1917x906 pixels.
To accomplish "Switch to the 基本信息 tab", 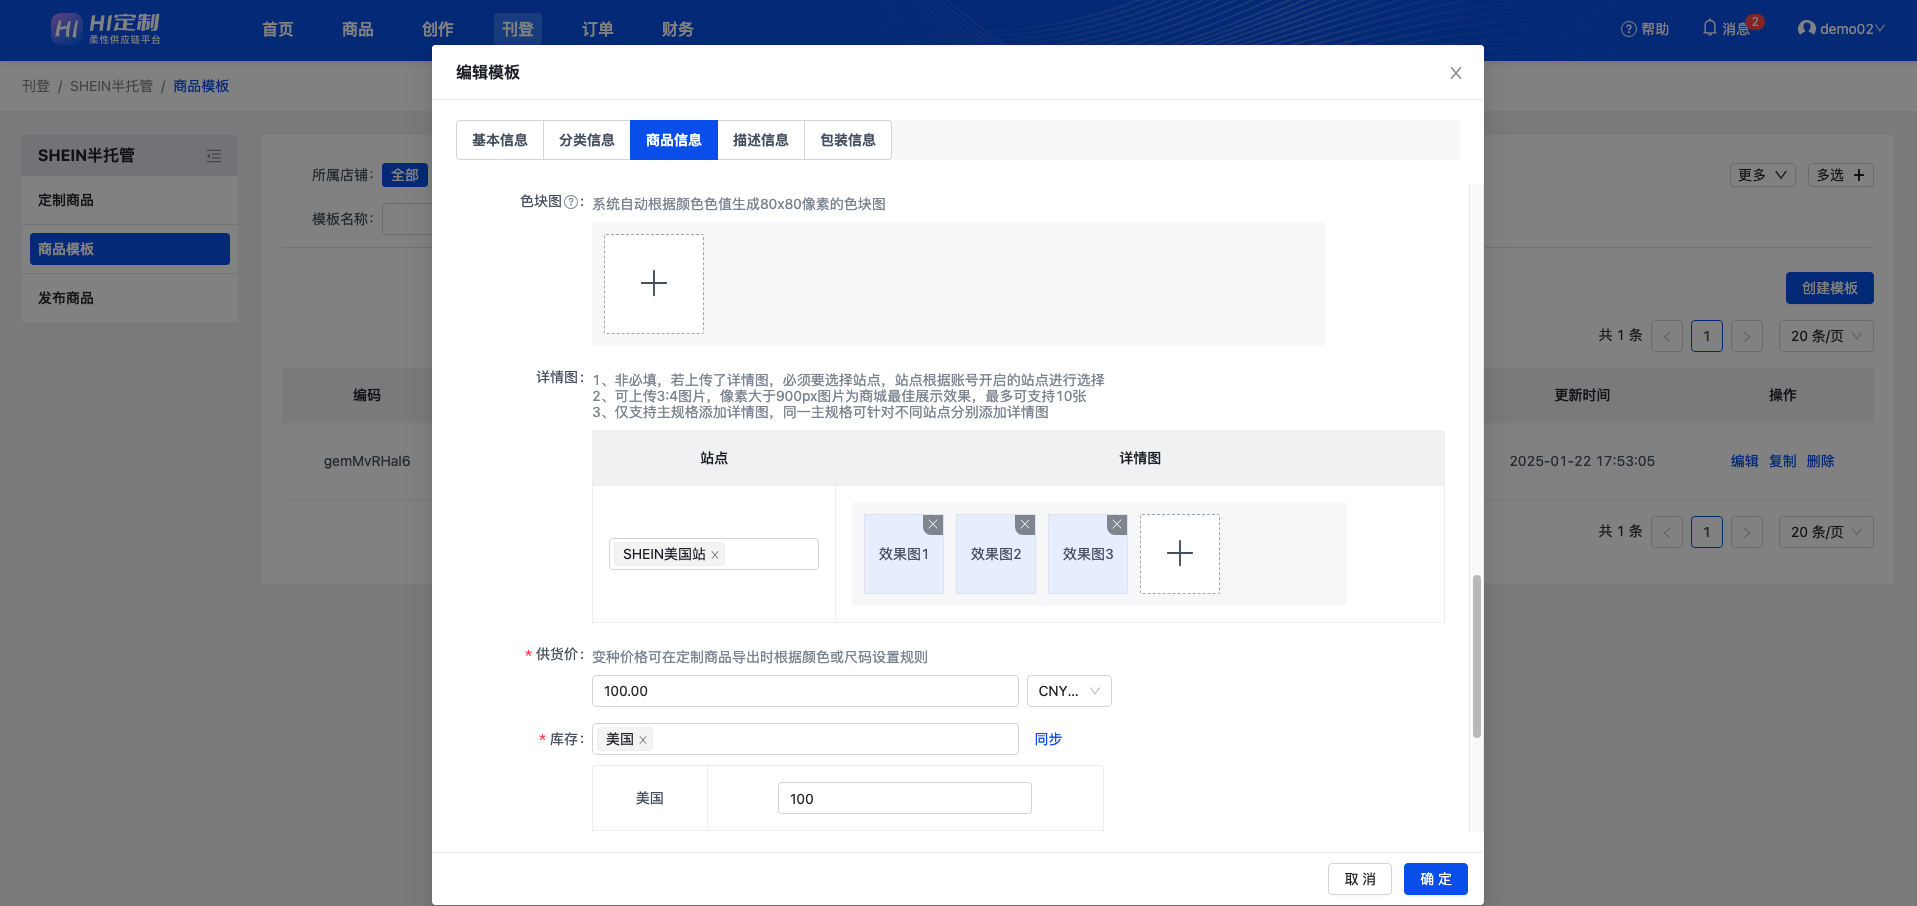I will pyautogui.click(x=500, y=140).
